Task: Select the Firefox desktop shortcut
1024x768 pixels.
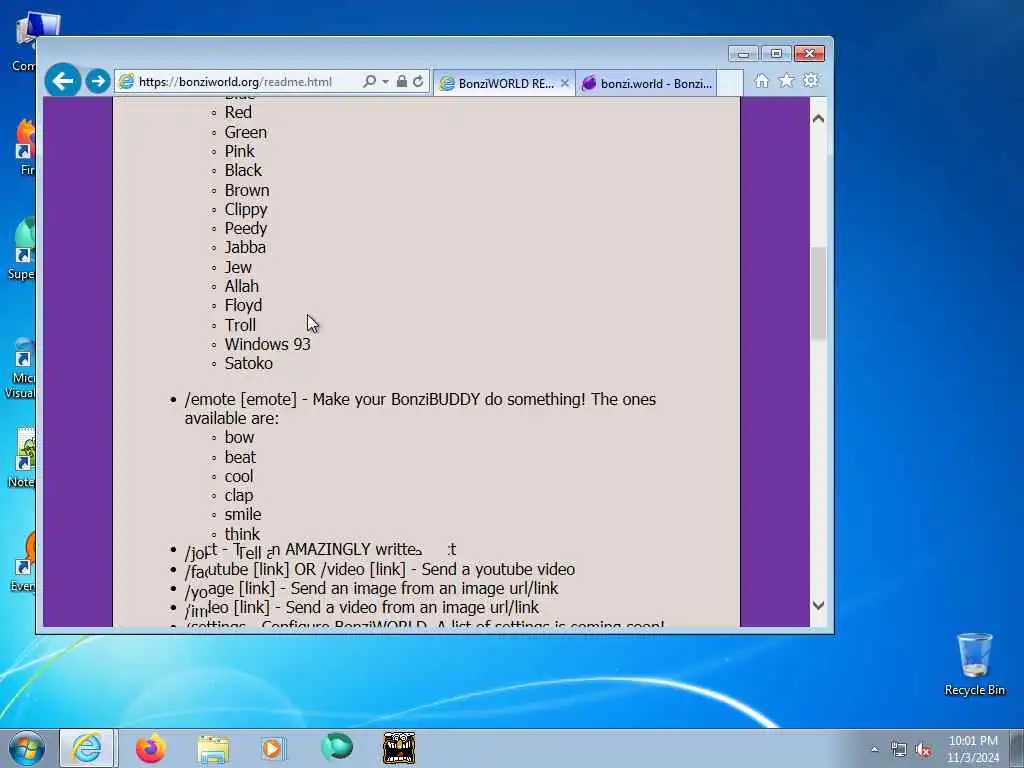Action: coord(25,147)
